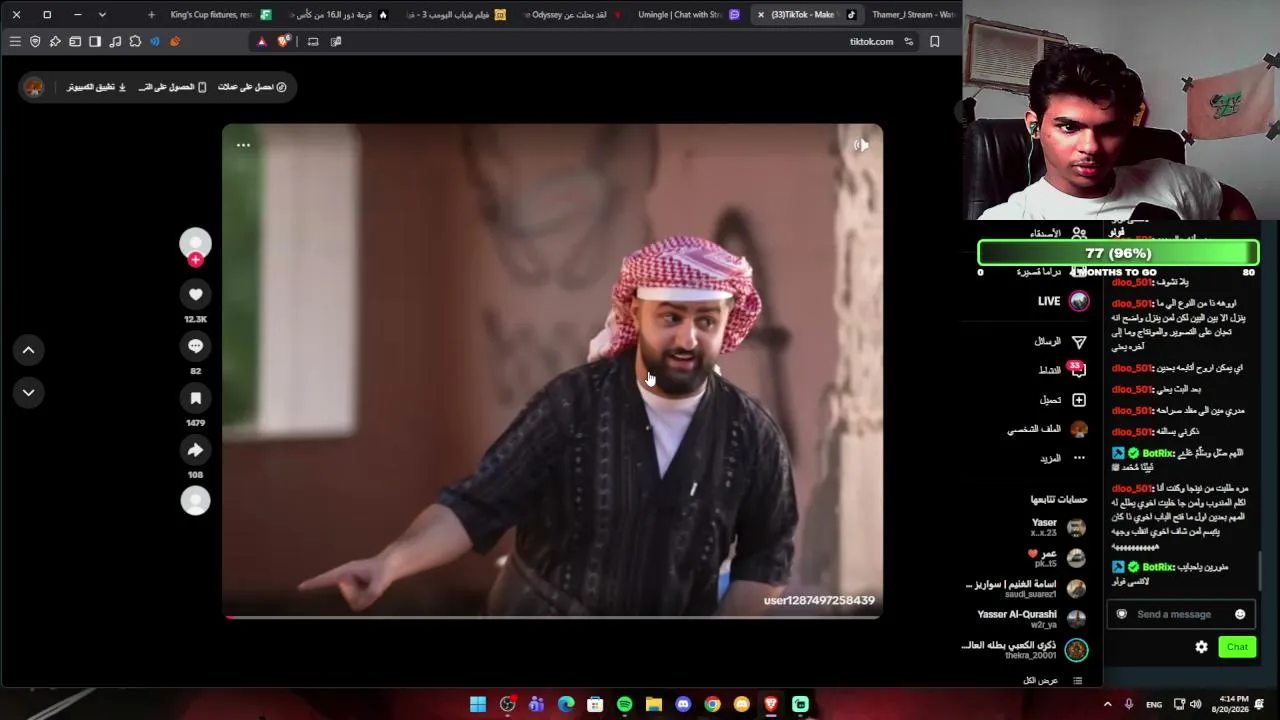Toggle the video sound with the speaker icon
The width and height of the screenshot is (1280, 720).
pyautogui.click(x=861, y=145)
